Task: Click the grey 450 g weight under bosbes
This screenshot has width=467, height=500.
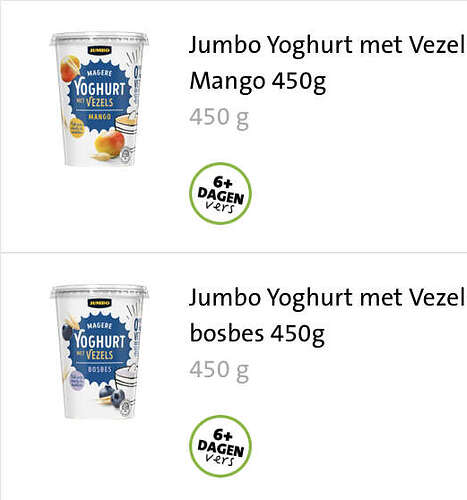Action: (219, 370)
